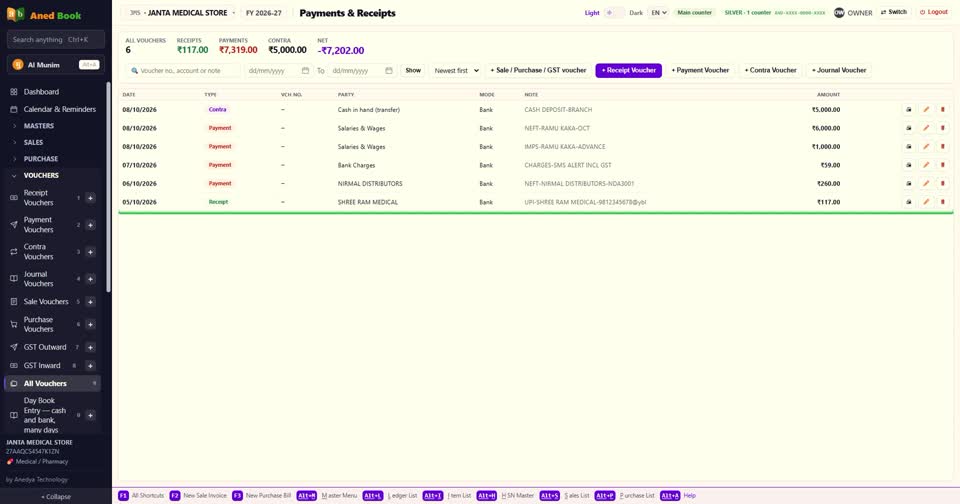Screen dimensions: 960x504
Task: Add new Contra Voucher via sidebar plus
Action: (90, 252)
